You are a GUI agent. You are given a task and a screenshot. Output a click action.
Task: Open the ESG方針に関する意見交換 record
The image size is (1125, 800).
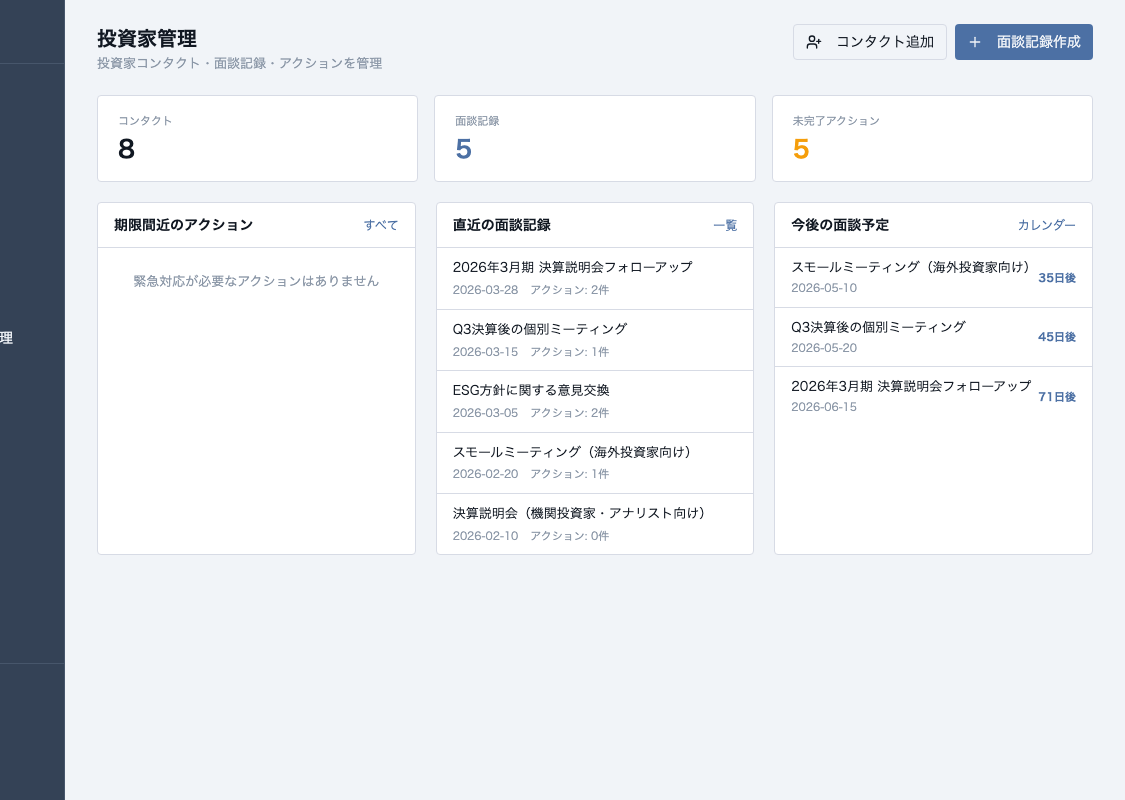(x=595, y=401)
